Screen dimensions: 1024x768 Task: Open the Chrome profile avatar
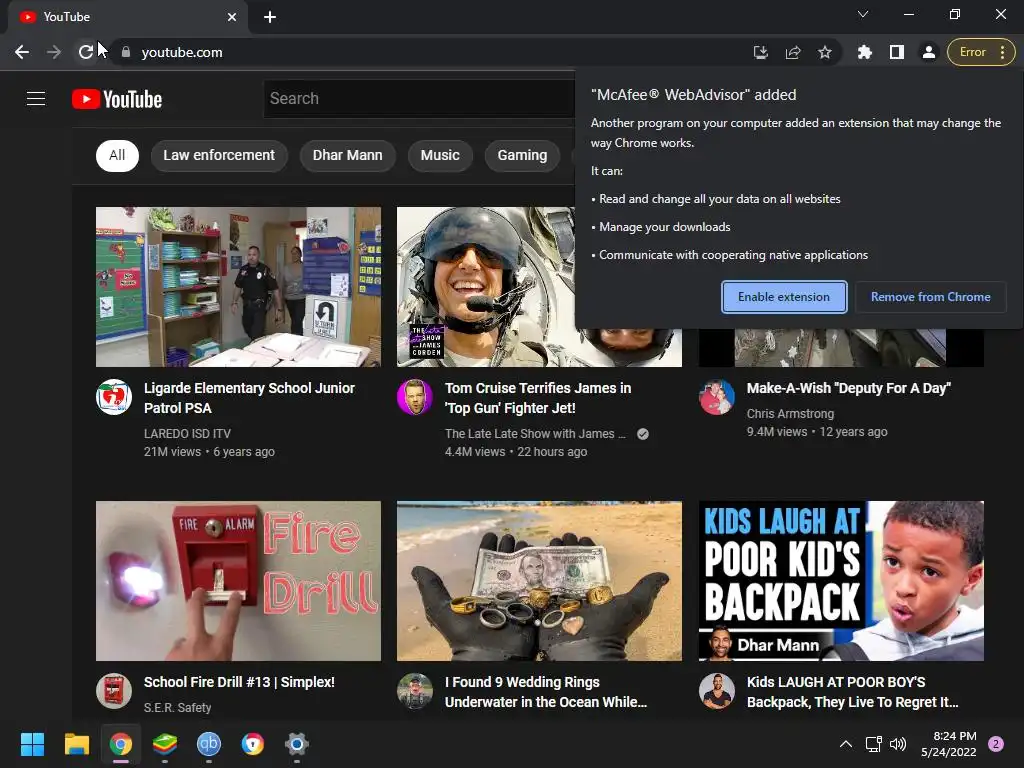(x=929, y=52)
